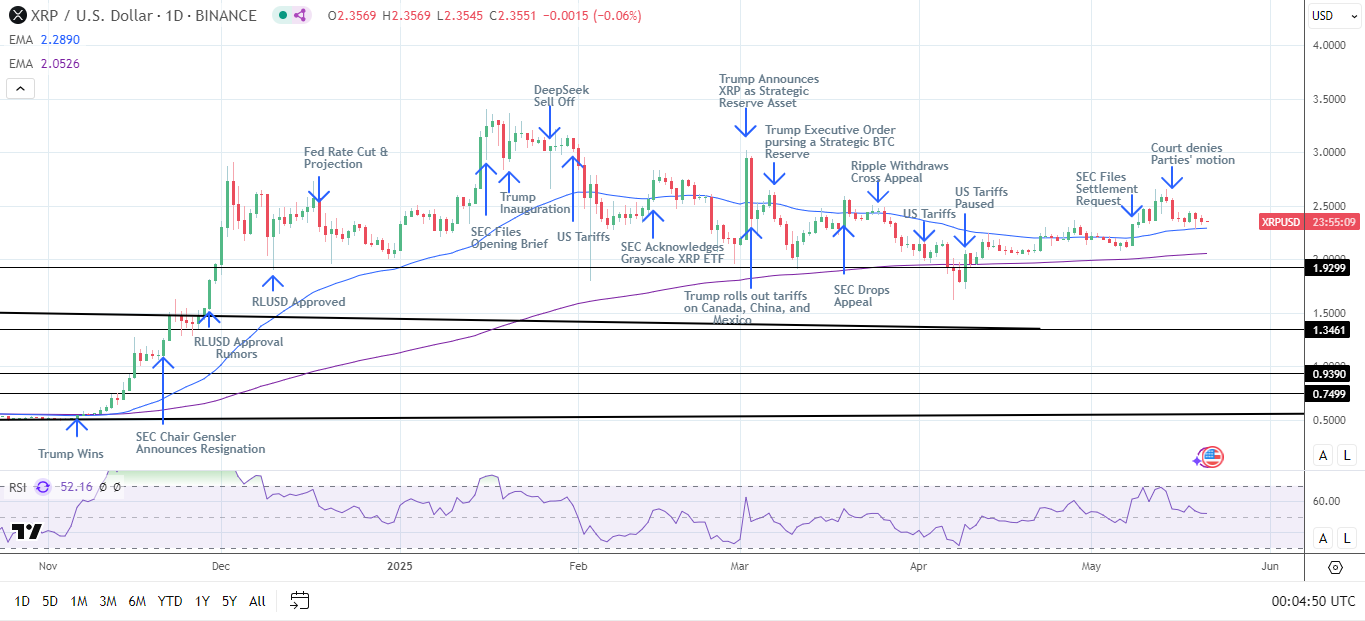
Task: Click the 1.9299 horizontal line price label
Action: (1329, 268)
